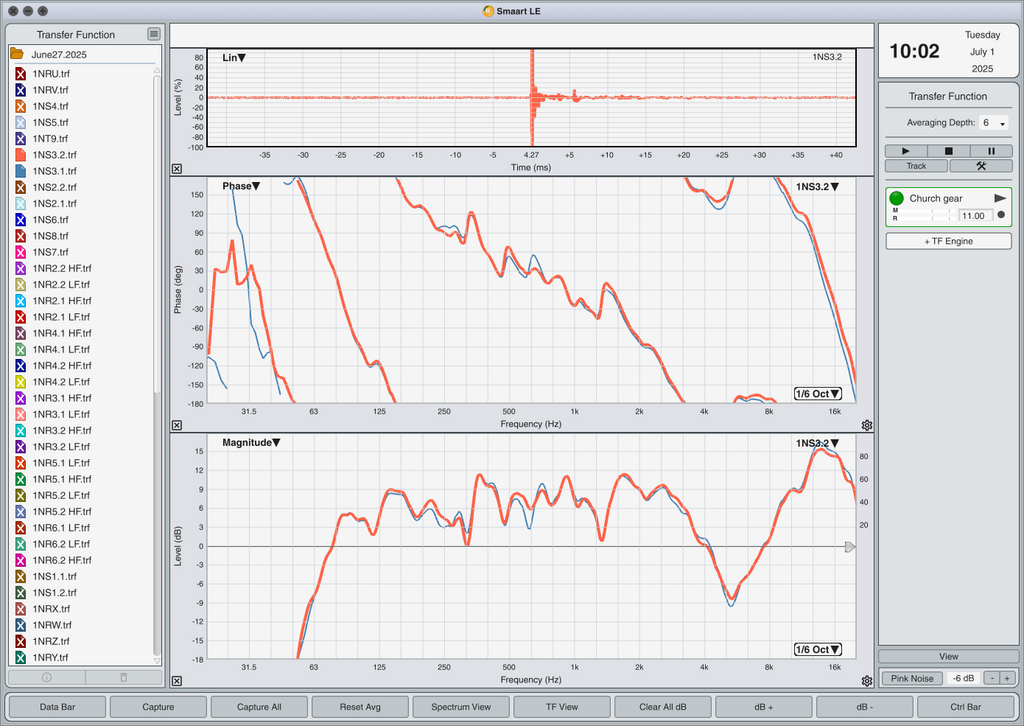Open the Phase graph type dropdown
The height and width of the screenshot is (726, 1024).
coord(241,186)
